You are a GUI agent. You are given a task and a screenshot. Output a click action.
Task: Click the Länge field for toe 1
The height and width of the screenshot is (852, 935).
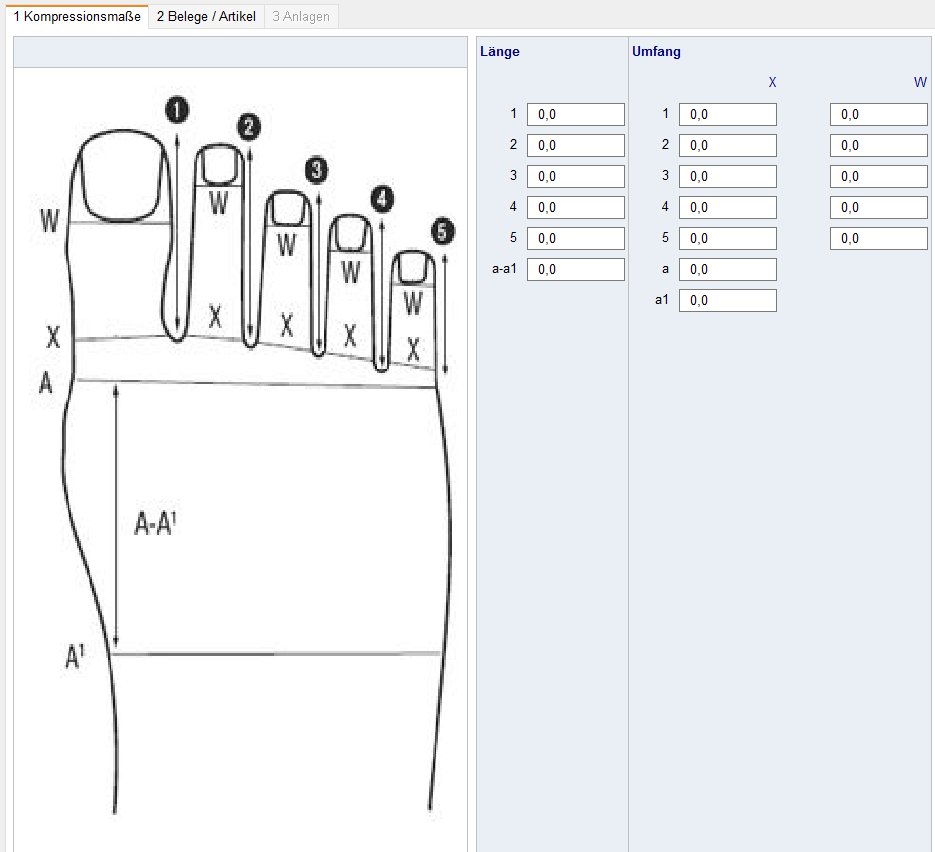[576, 115]
